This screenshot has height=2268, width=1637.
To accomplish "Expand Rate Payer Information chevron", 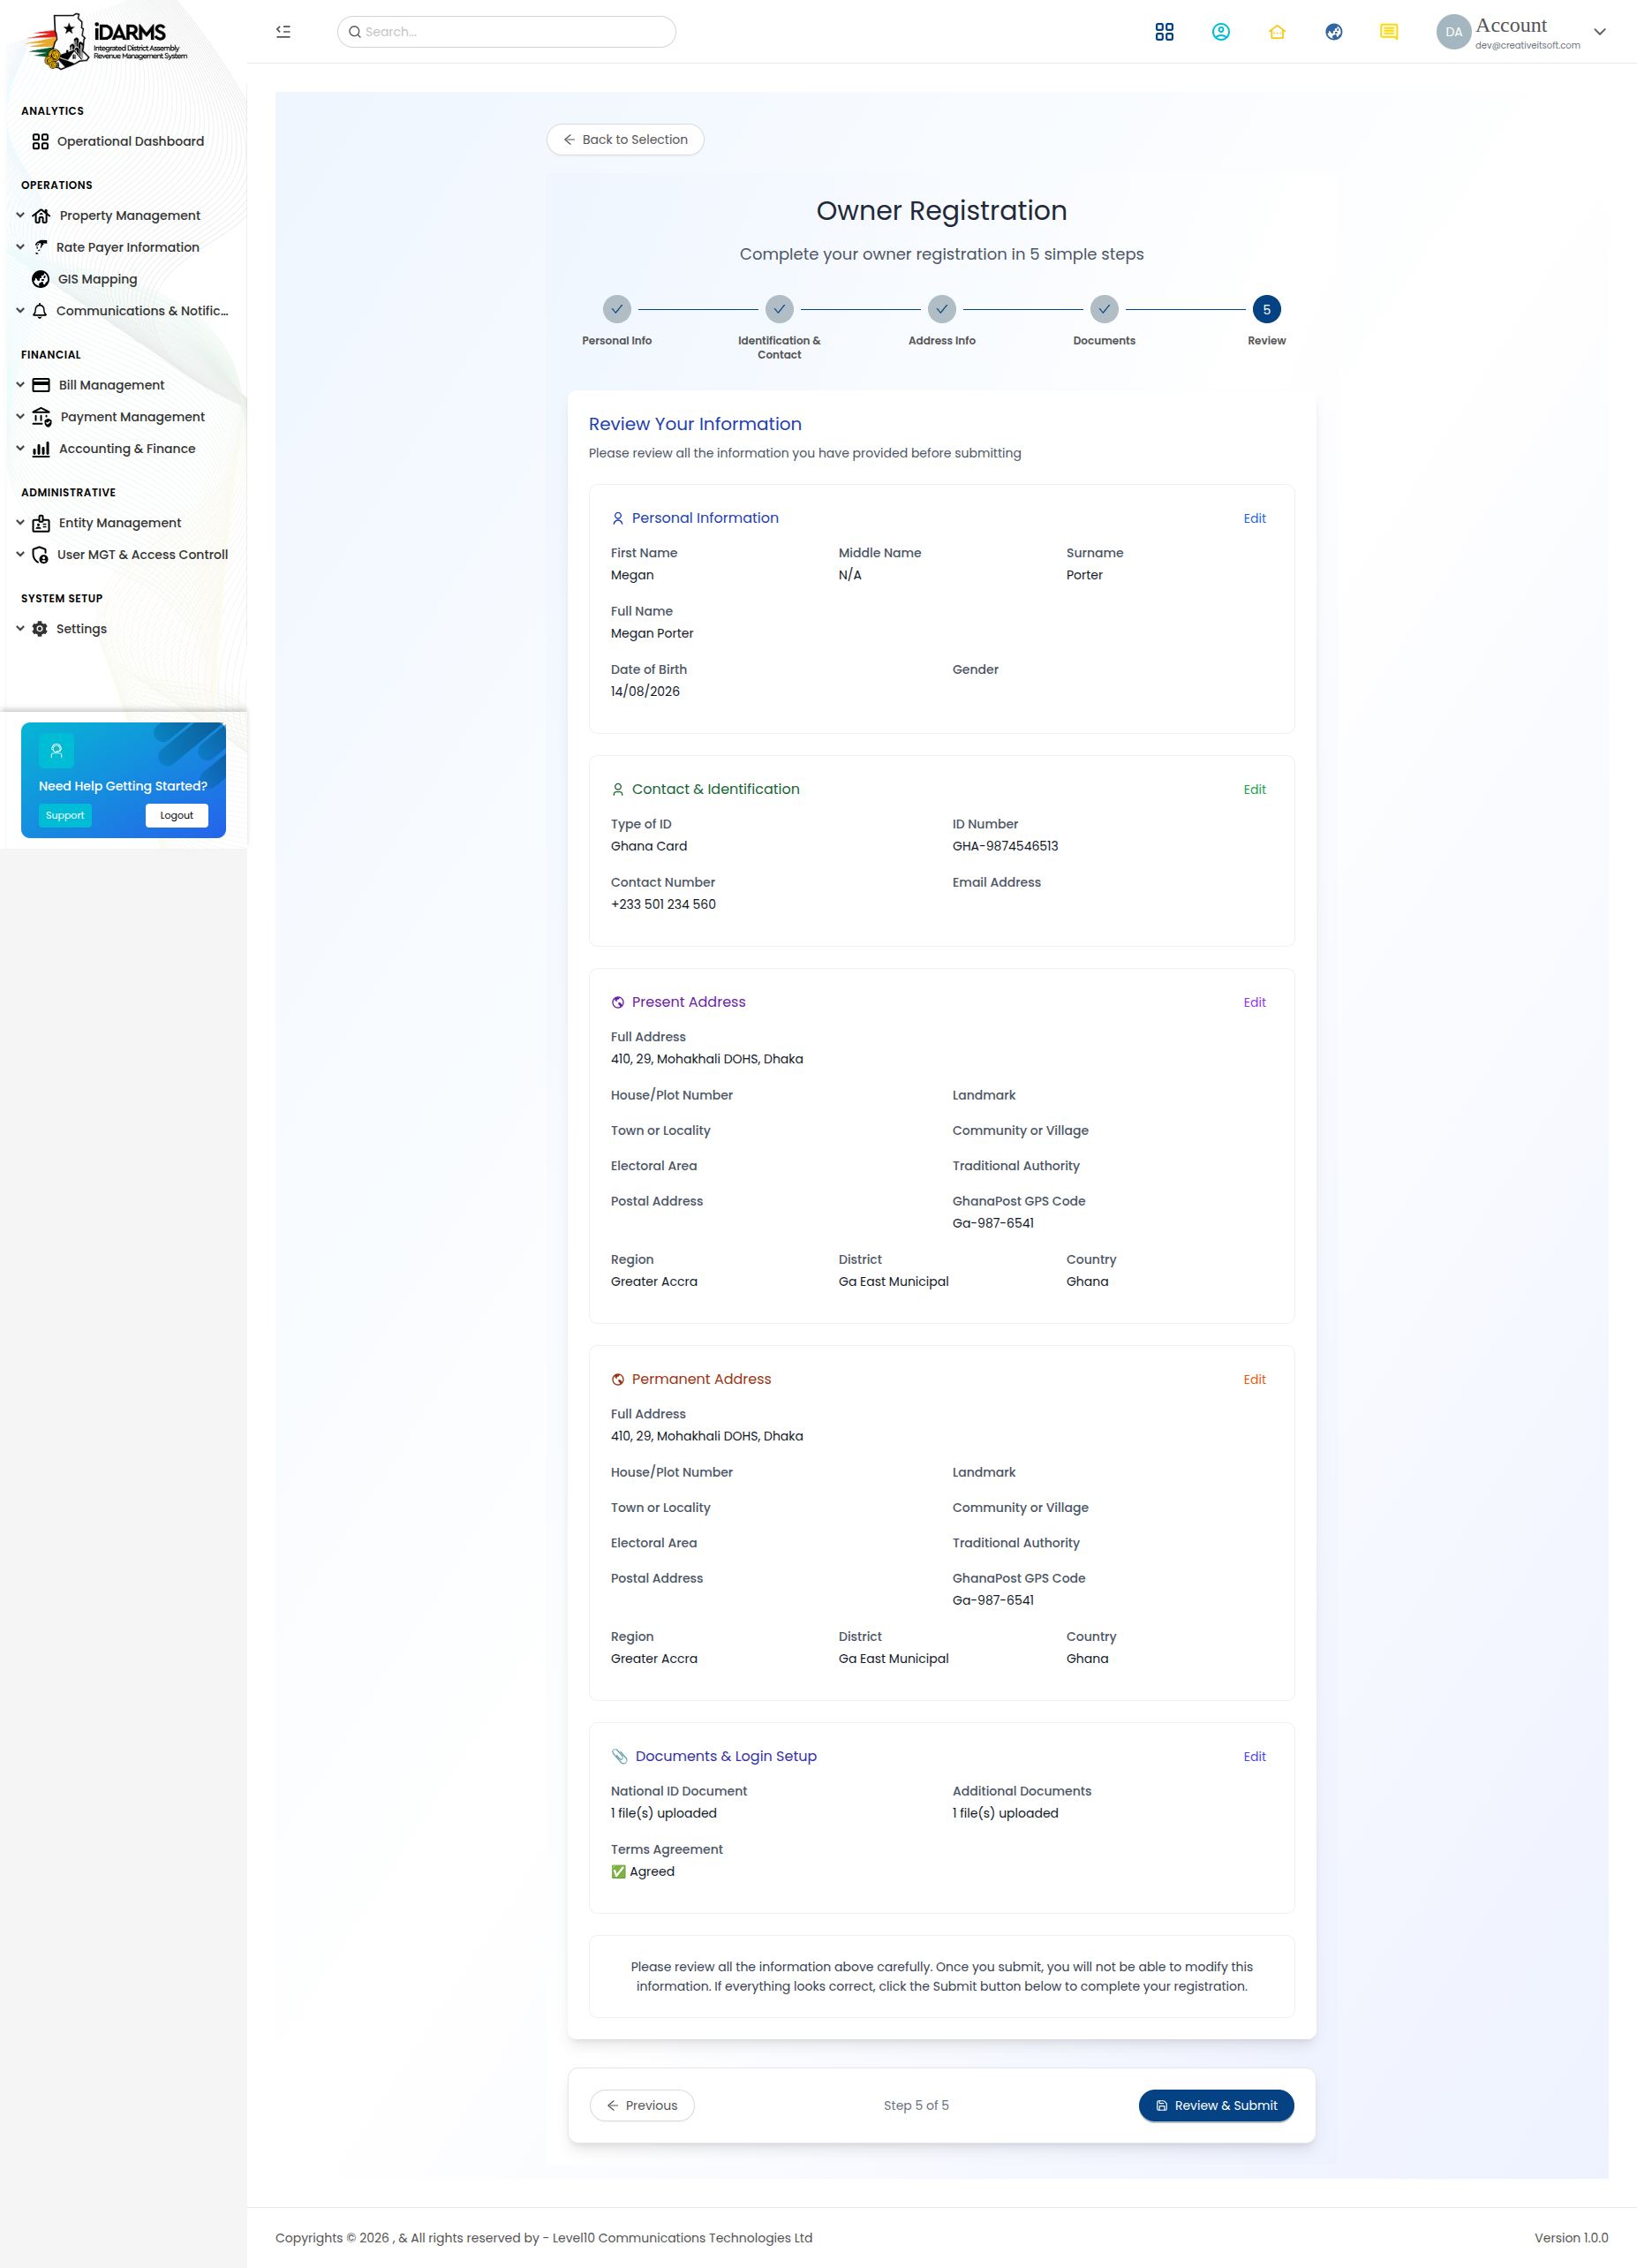I will 20,247.
